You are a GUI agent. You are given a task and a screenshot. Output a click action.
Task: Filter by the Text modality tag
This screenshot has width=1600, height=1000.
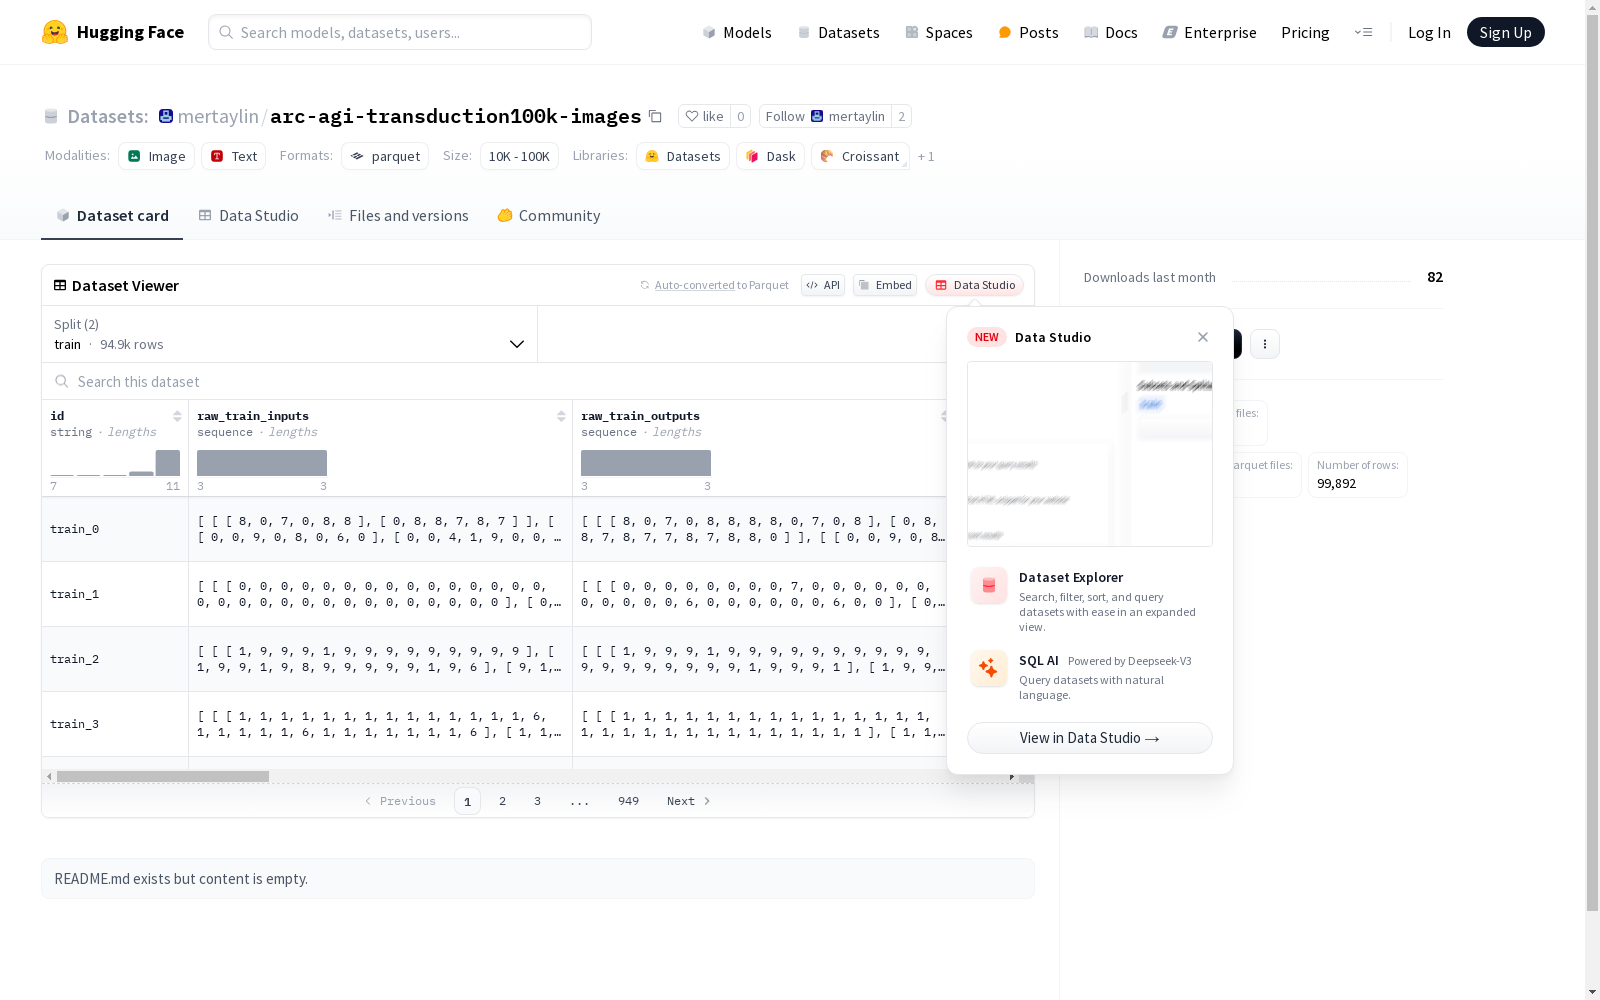(x=234, y=156)
